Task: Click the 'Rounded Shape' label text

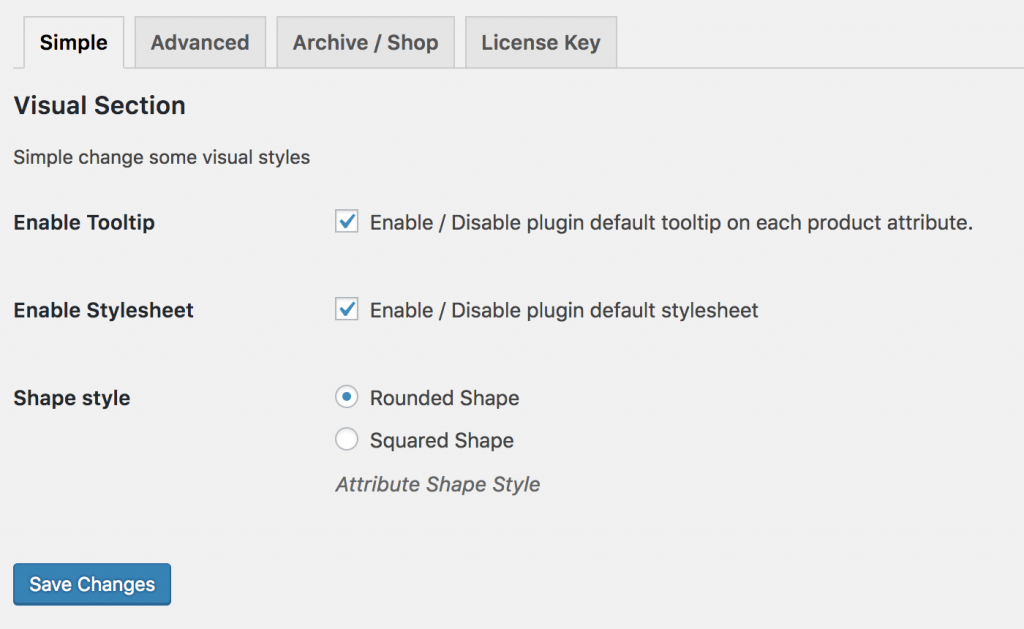Action: tap(445, 398)
